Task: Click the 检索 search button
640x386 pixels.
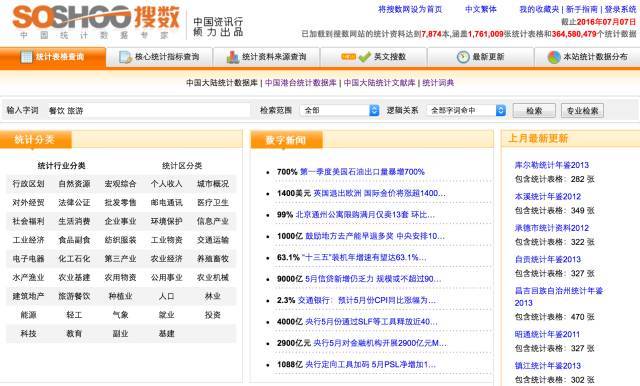Action: click(534, 111)
